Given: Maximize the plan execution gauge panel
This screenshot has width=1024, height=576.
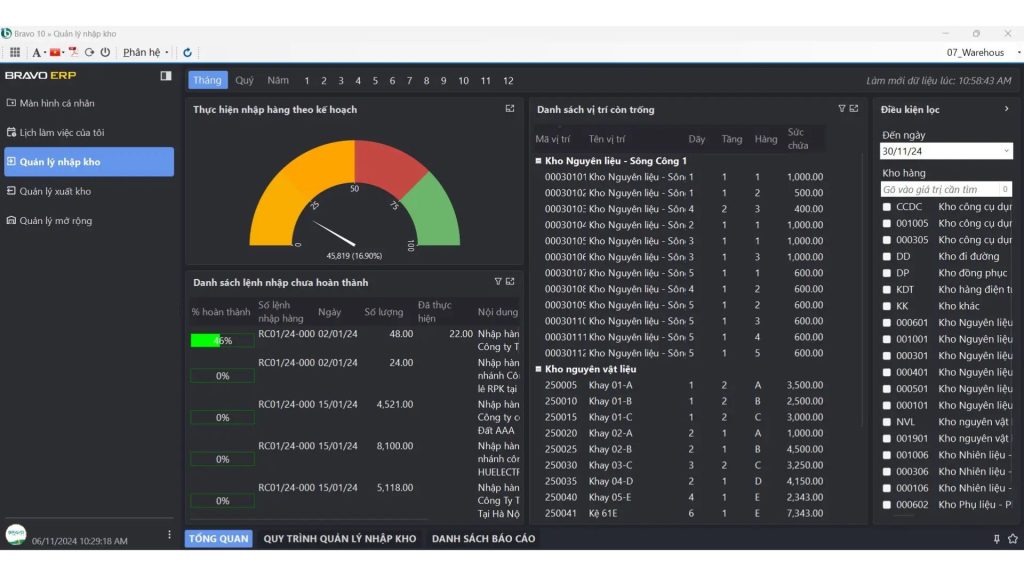Looking at the screenshot, I should 510,108.
